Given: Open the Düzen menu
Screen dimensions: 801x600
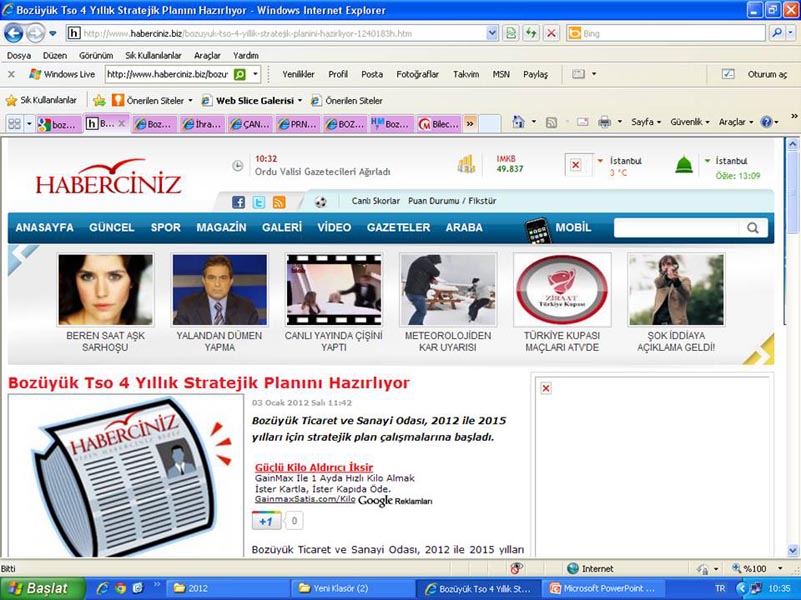Looking at the screenshot, I should [55, 55].
